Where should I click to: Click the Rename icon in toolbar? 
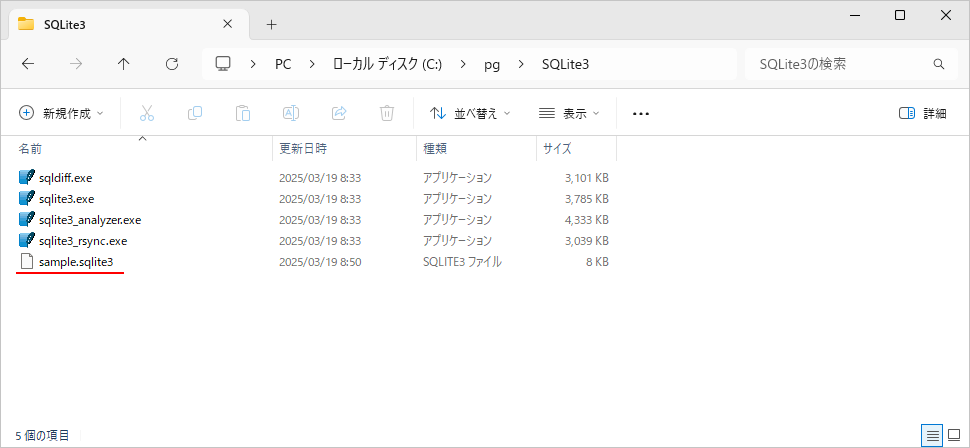[x=291, y=113]
